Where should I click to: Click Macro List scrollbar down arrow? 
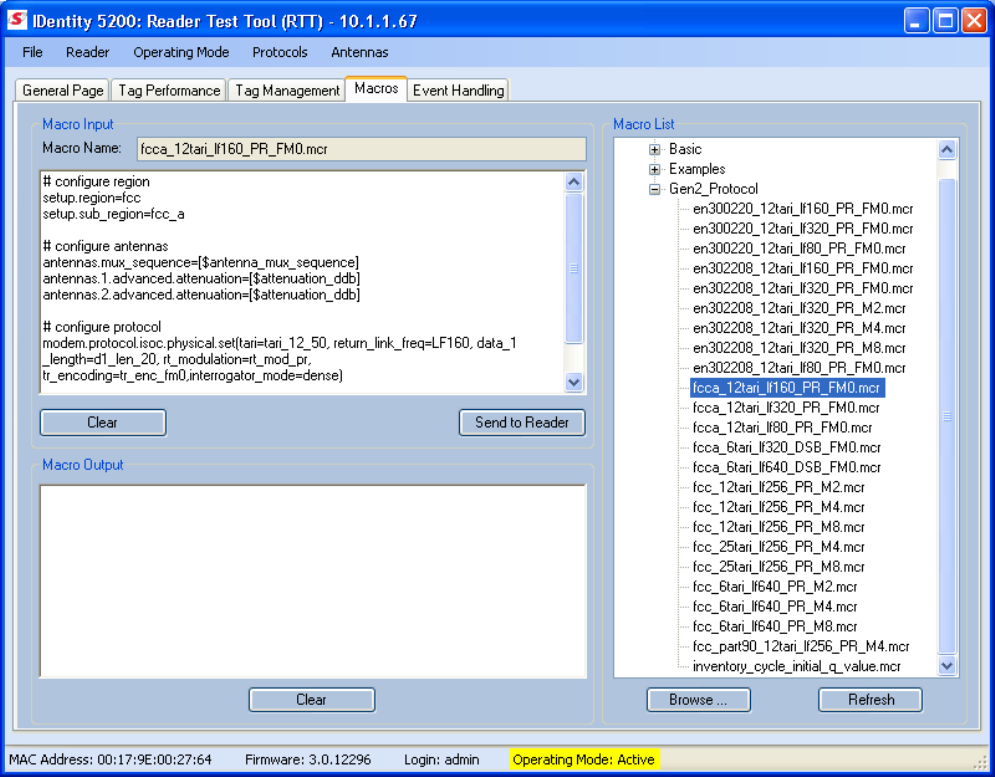tap(947, 666)
